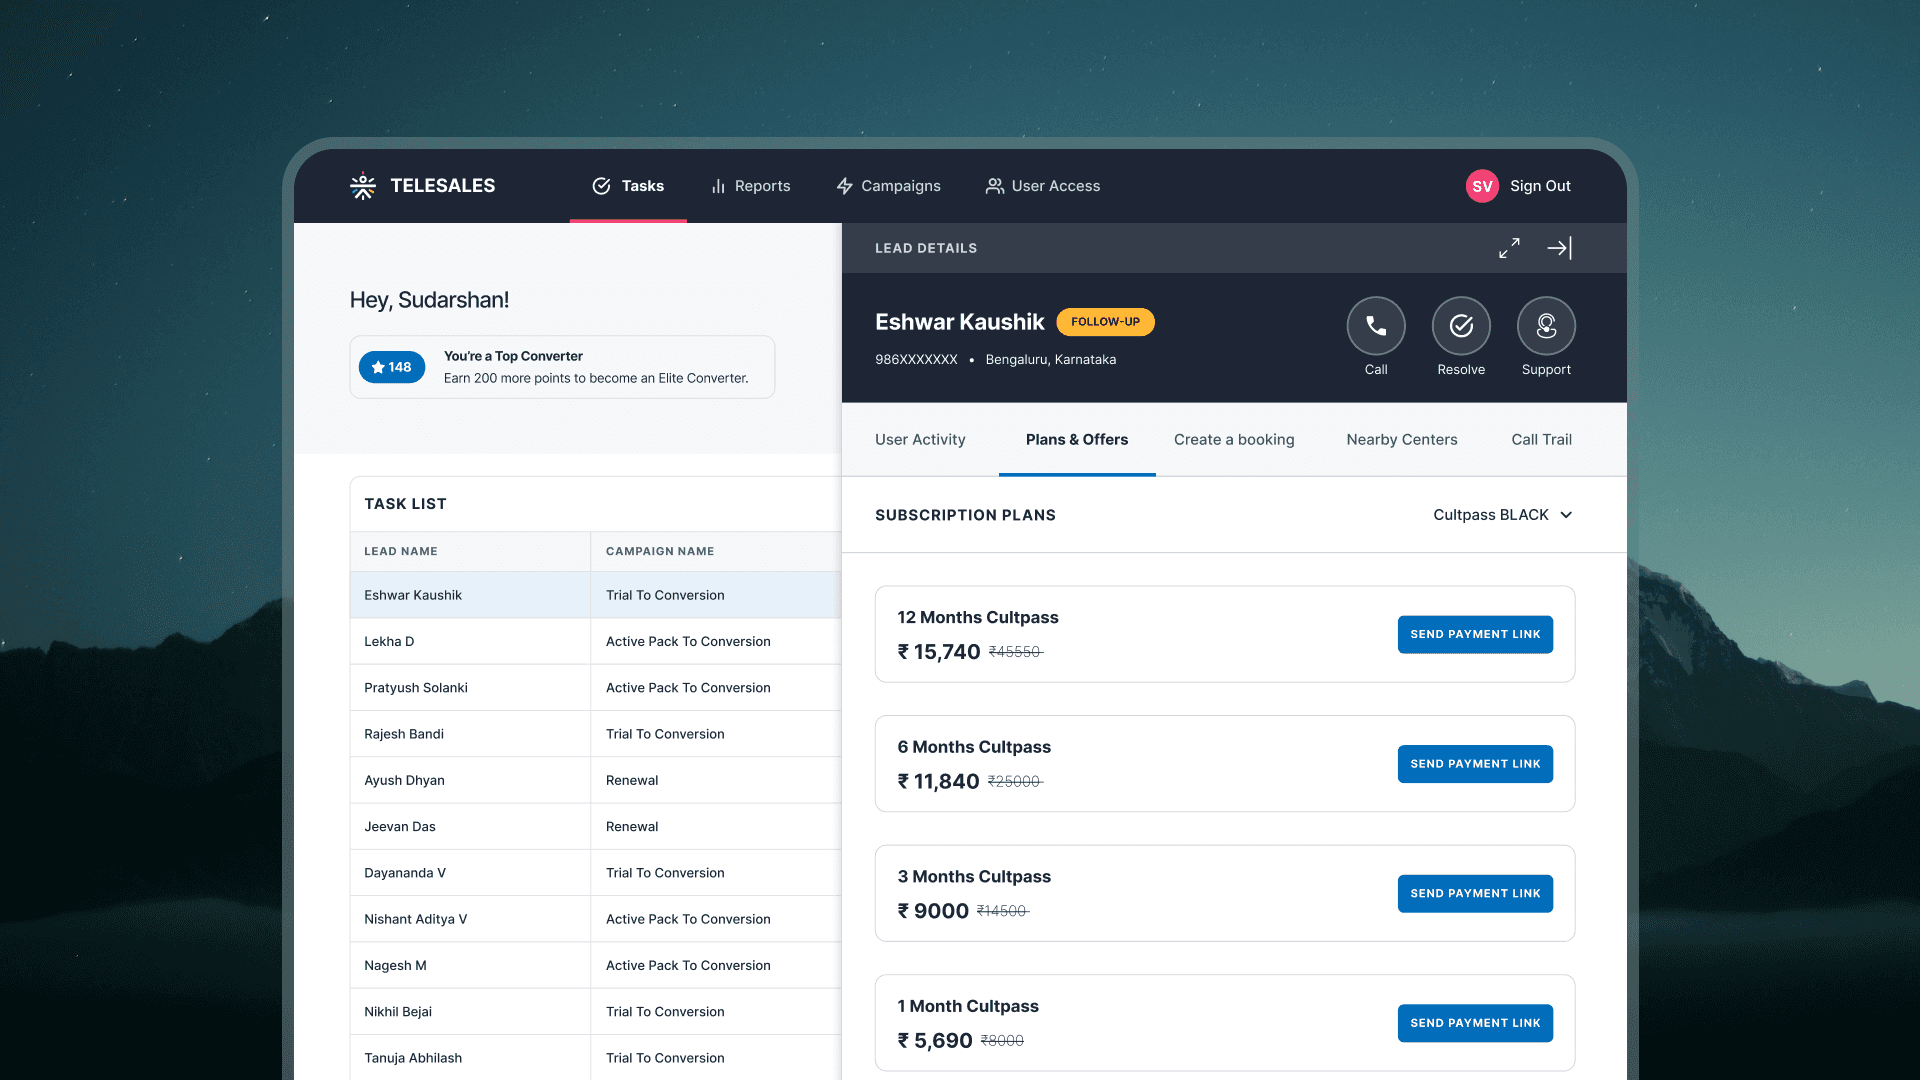Click the 148 points star badge
The width and height of the screenshot is (1920, 1080).
pyautogui.click(x=392, y=367)
